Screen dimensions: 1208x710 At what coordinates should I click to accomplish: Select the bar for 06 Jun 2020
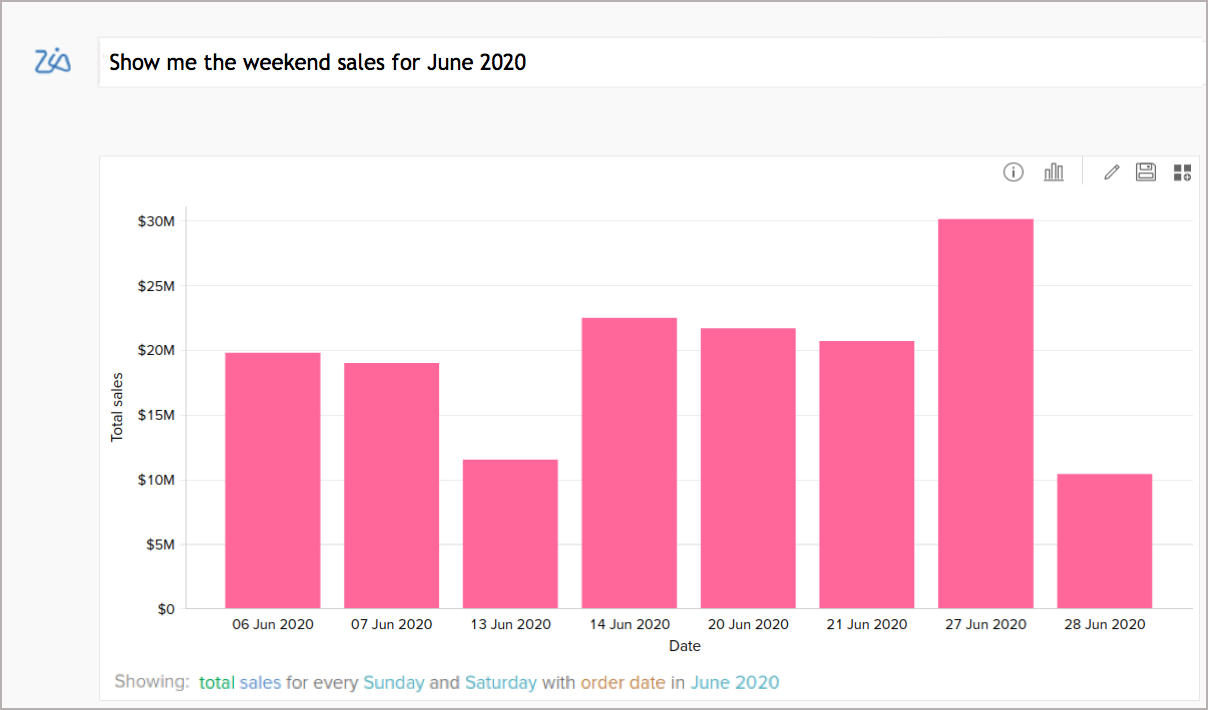pos(272,480)
